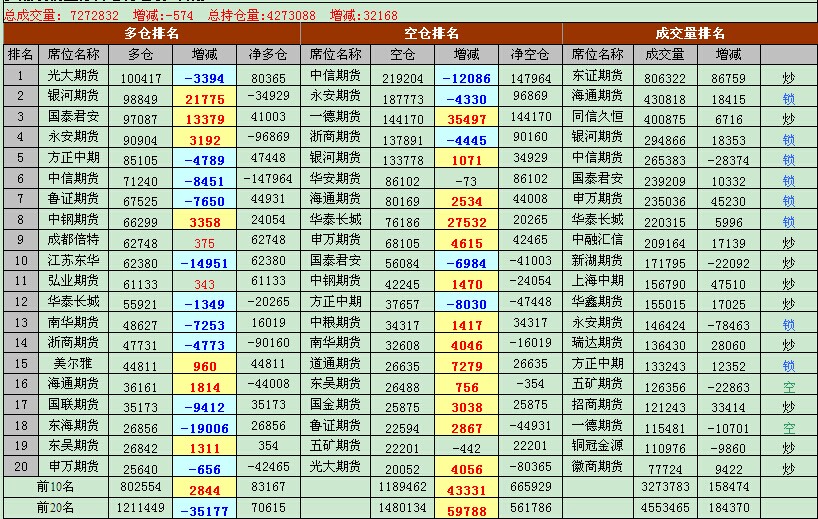Click top-20 volume change 184370
Image resolution: width=818 pixels, height=519 pixels.
(x=729, y=508)
